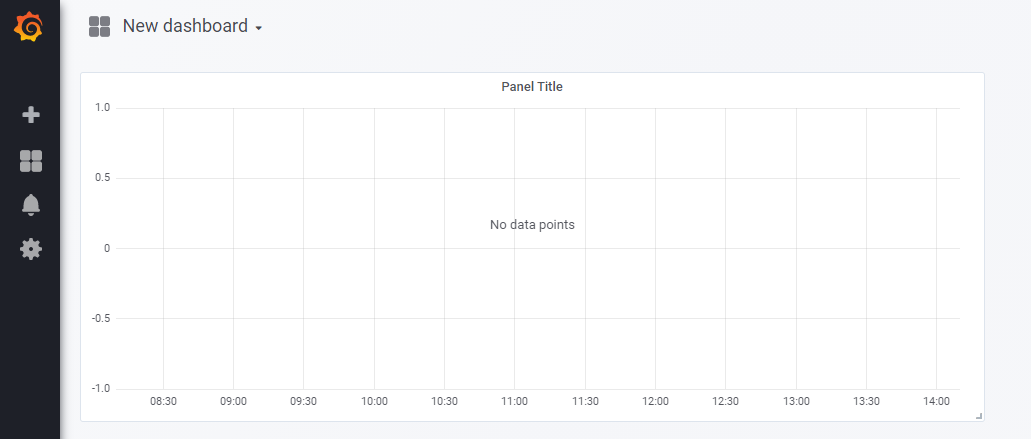Click the No data points message

[x=532, y=225]
